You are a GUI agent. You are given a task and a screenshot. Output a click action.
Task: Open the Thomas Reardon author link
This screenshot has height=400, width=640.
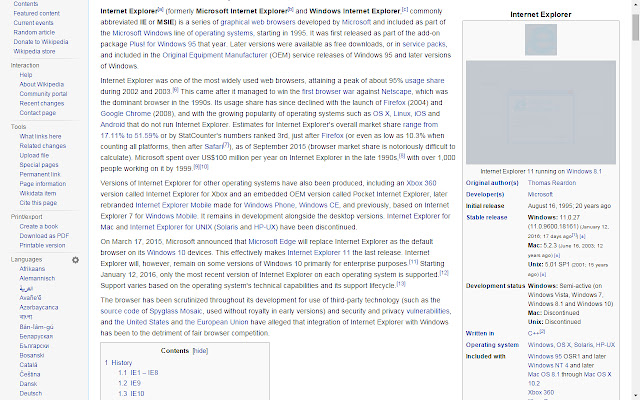tap(551, 183)
